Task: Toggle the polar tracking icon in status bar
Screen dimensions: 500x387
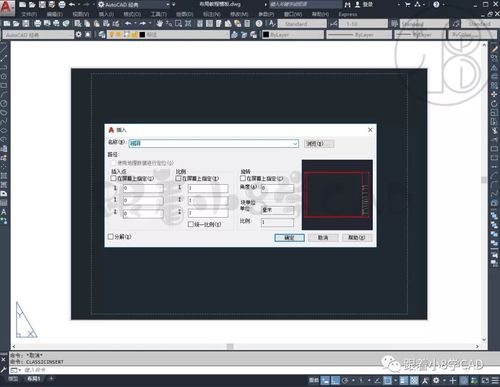Action: tap(345, 380)
